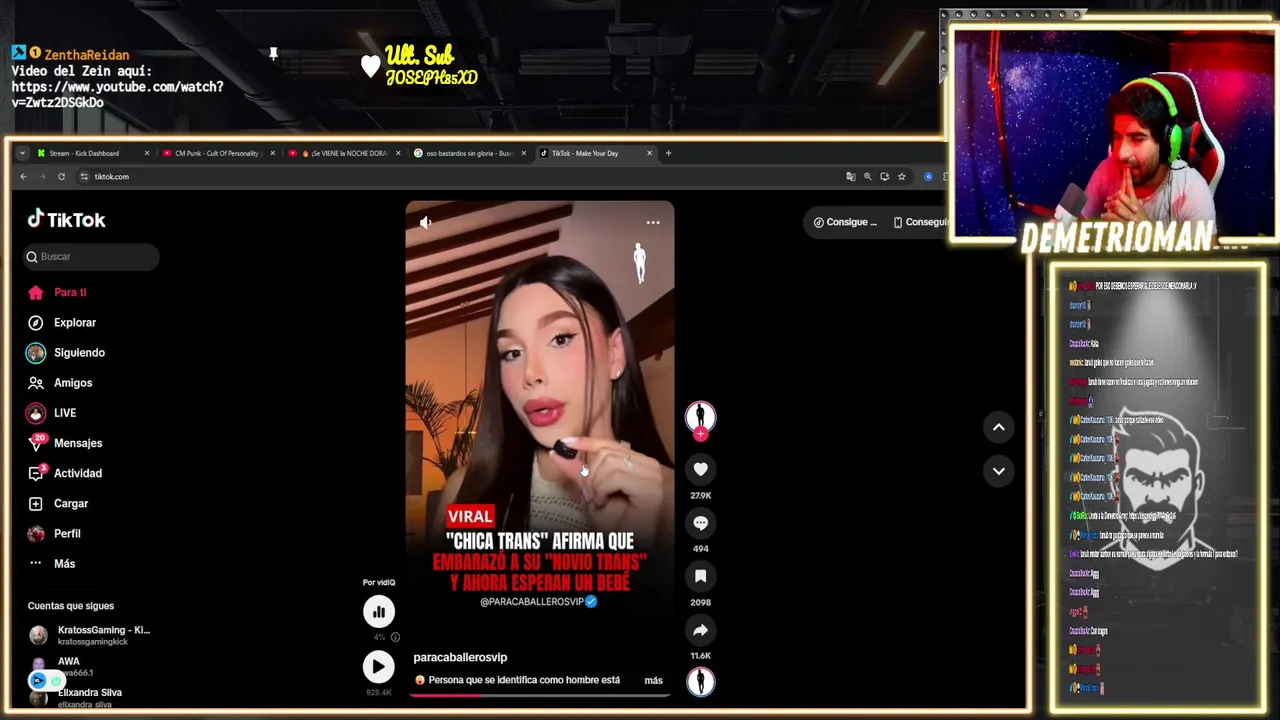Click the Buscar search field

point(92,256)
